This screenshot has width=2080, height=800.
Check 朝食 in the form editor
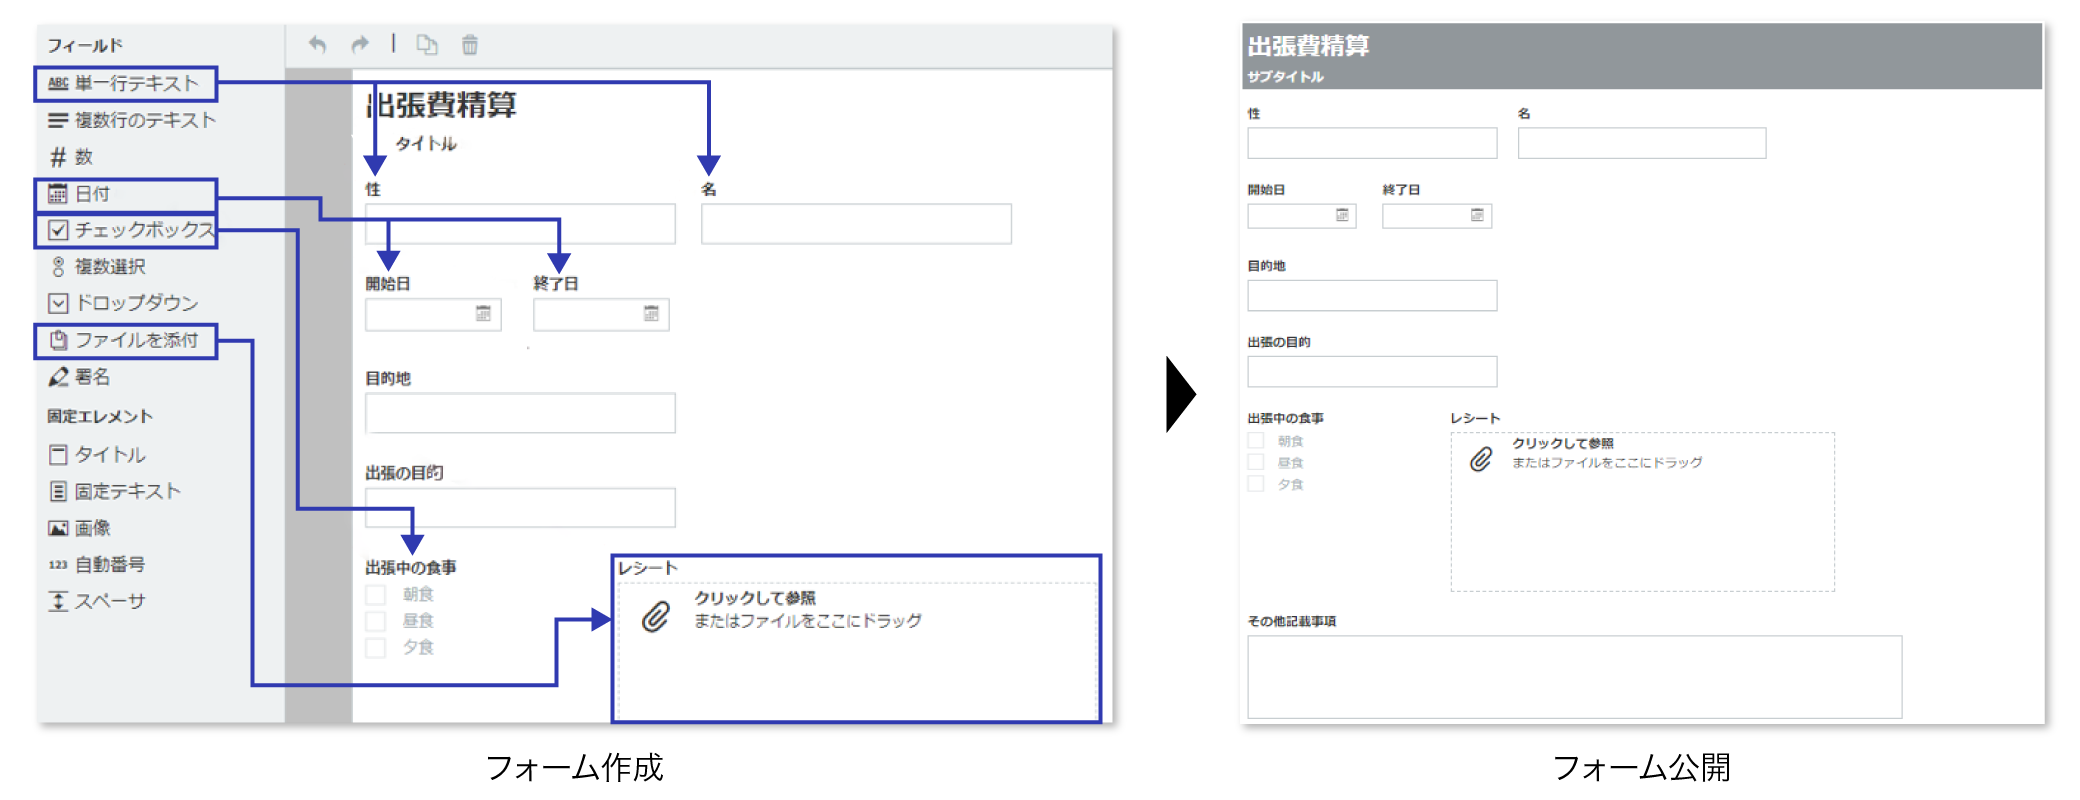point(376,595)
